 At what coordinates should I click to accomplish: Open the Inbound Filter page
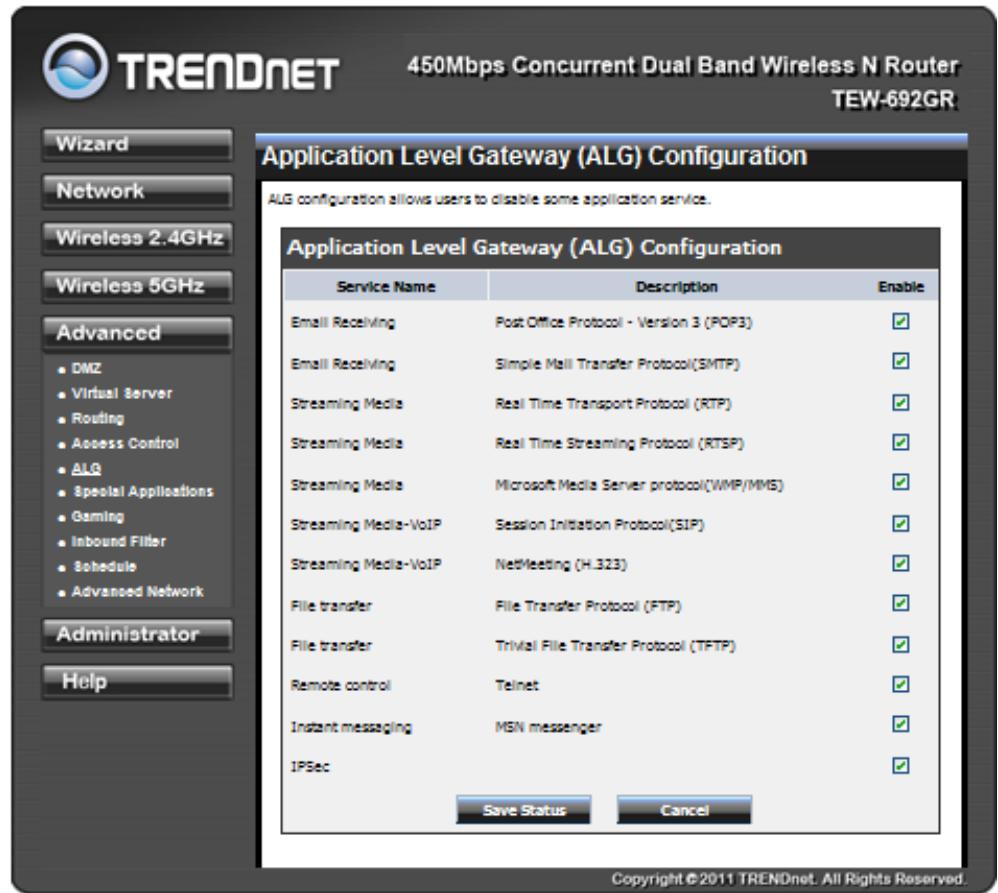(118, 541)
